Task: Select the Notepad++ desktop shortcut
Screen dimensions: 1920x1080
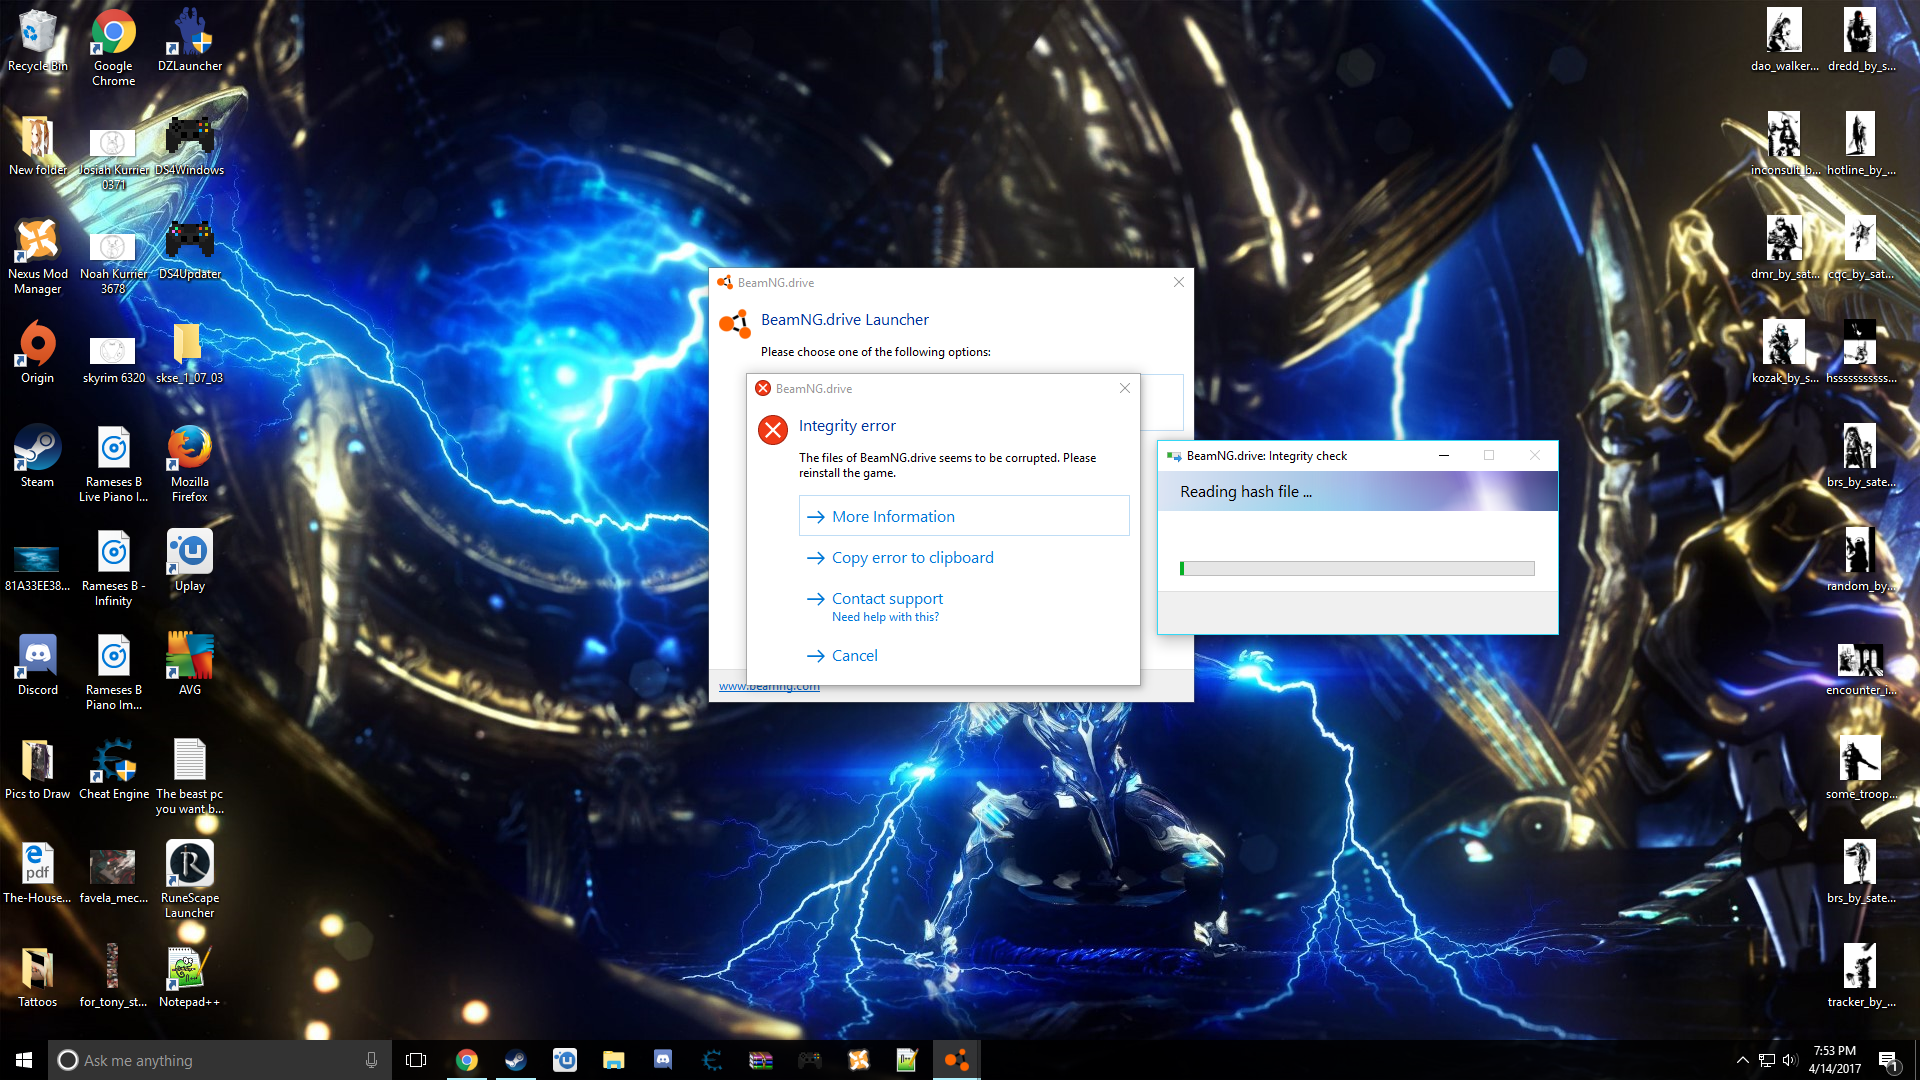Action: click(x=190, y=977)
